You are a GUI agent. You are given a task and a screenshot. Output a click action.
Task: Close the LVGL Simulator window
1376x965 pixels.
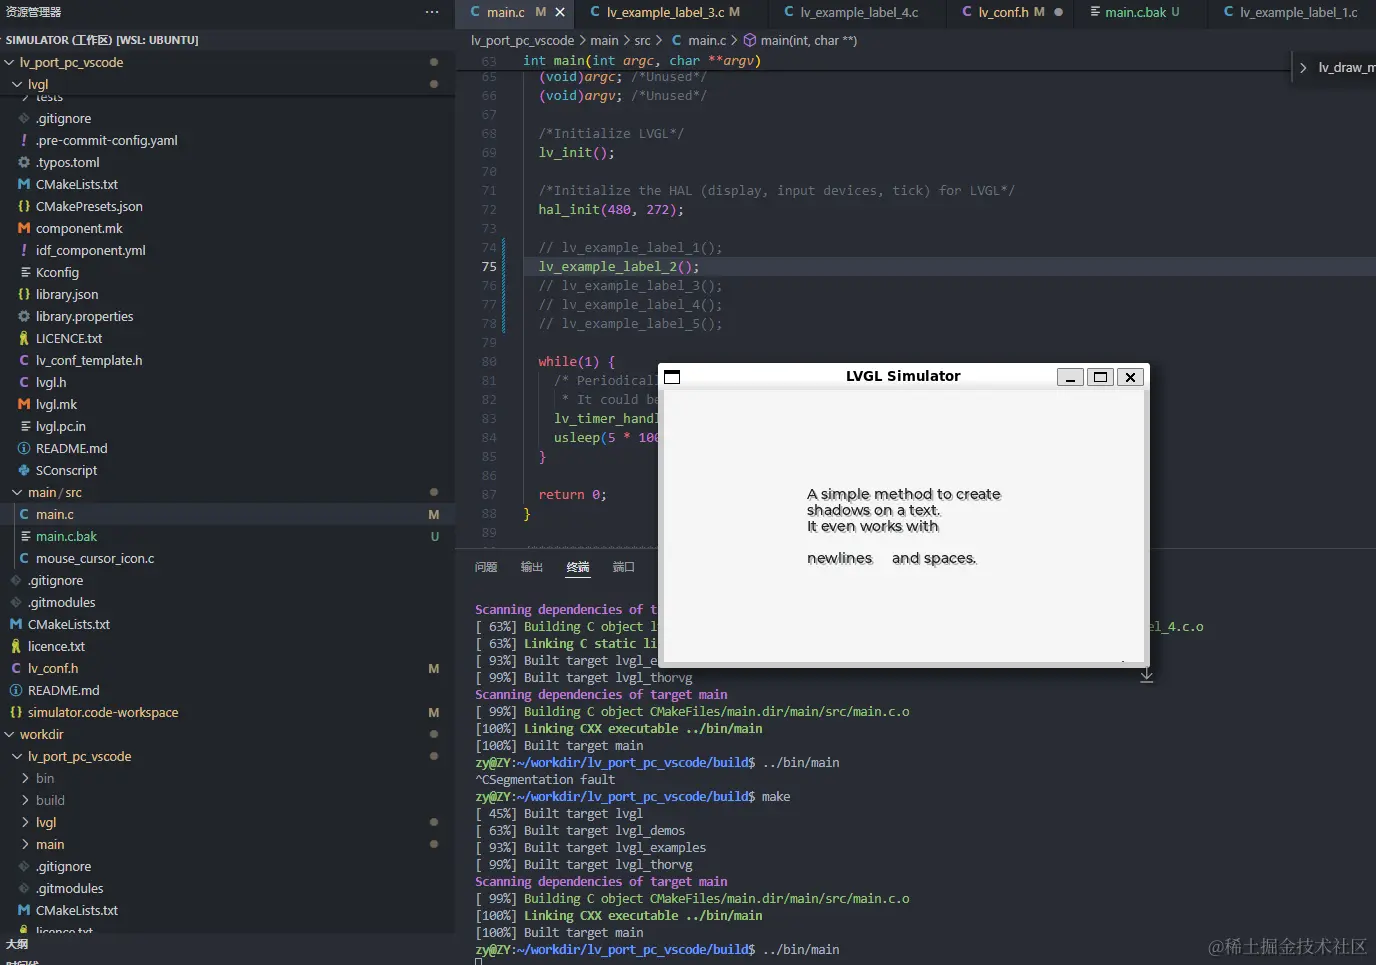[1130, 377]
